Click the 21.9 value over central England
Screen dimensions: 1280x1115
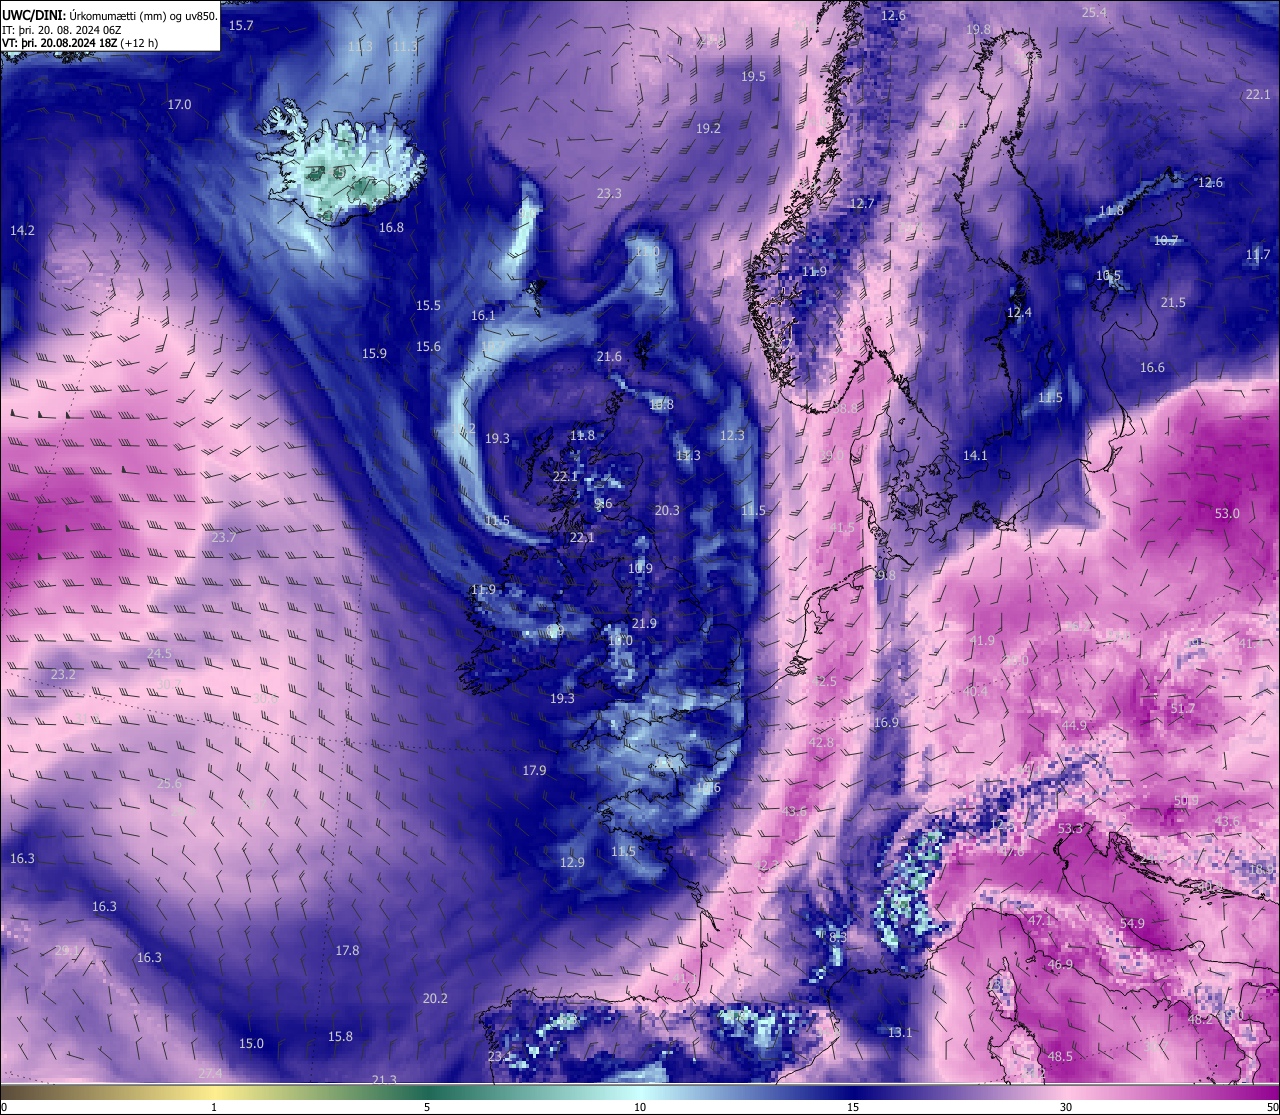coord(644,624)
